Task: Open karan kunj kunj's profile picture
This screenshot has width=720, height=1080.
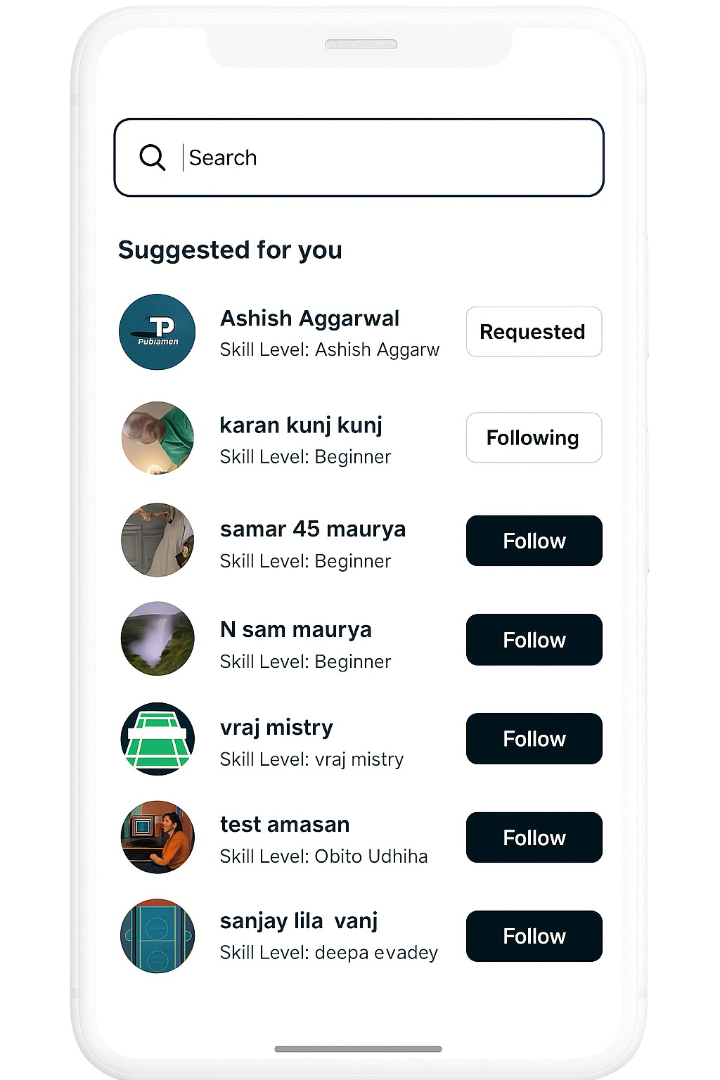Action: (157, 438)
